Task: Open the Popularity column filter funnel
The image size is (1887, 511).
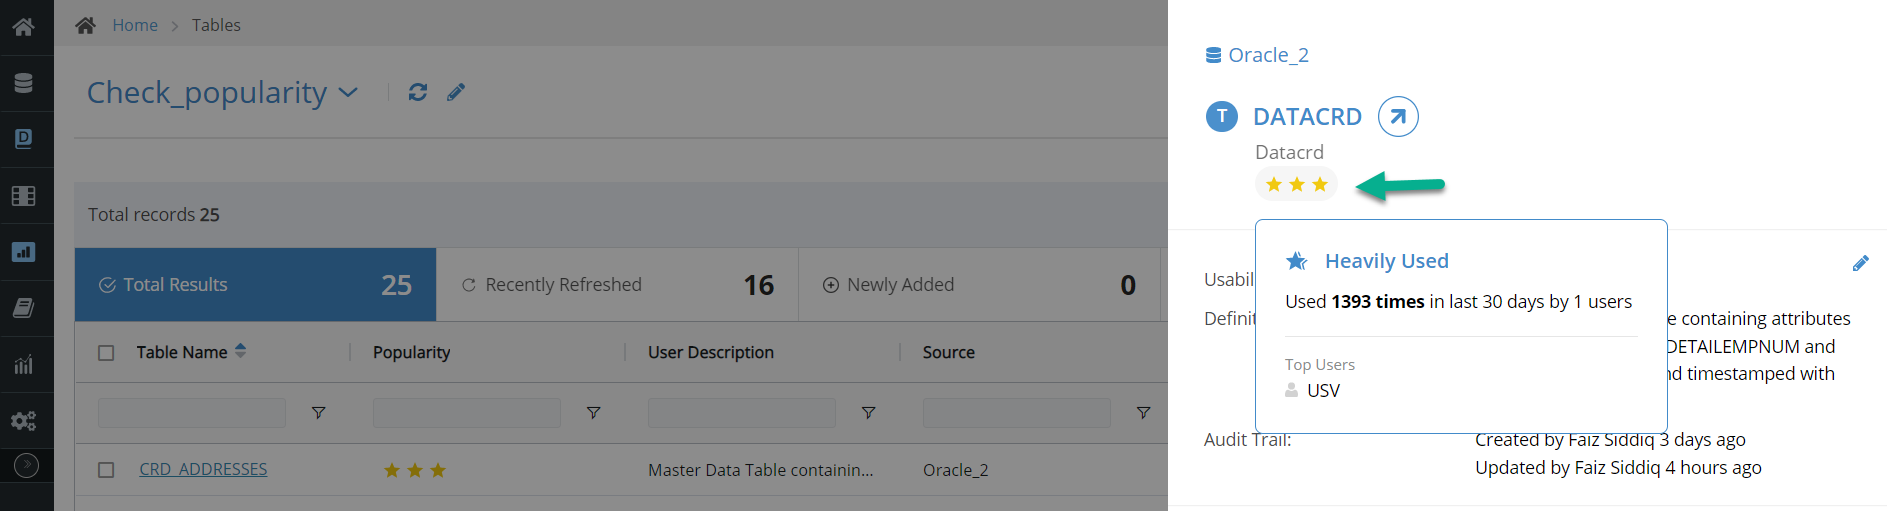Action: pyautogui.click(x=593, y=413)
